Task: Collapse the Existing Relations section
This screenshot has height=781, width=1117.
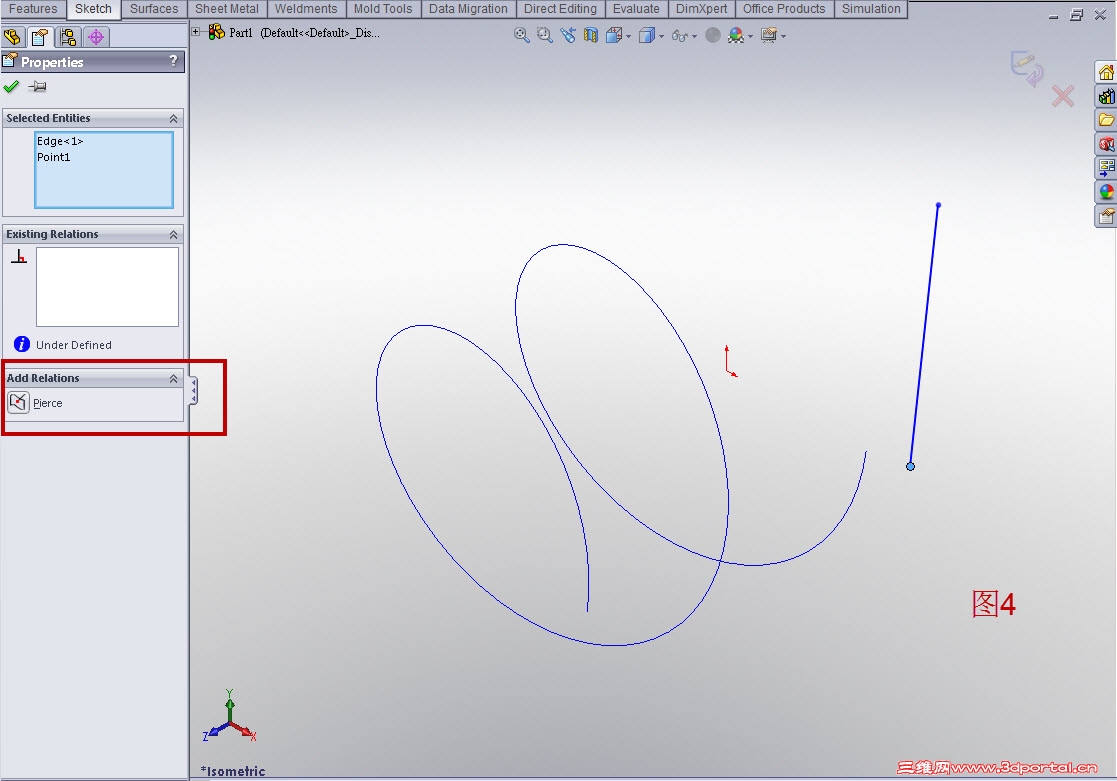Action: pyautogui.click(x=173, y=234)
